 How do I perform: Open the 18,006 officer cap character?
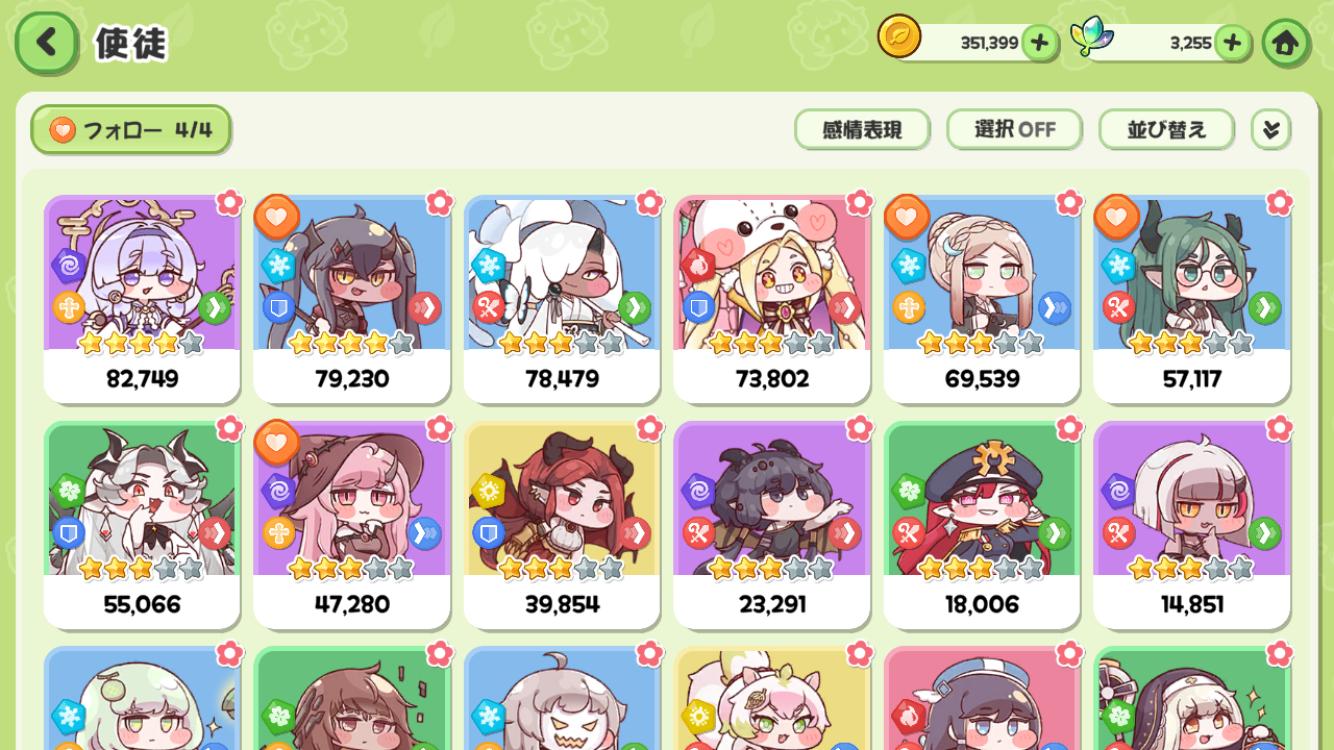[x=982, y=525]
